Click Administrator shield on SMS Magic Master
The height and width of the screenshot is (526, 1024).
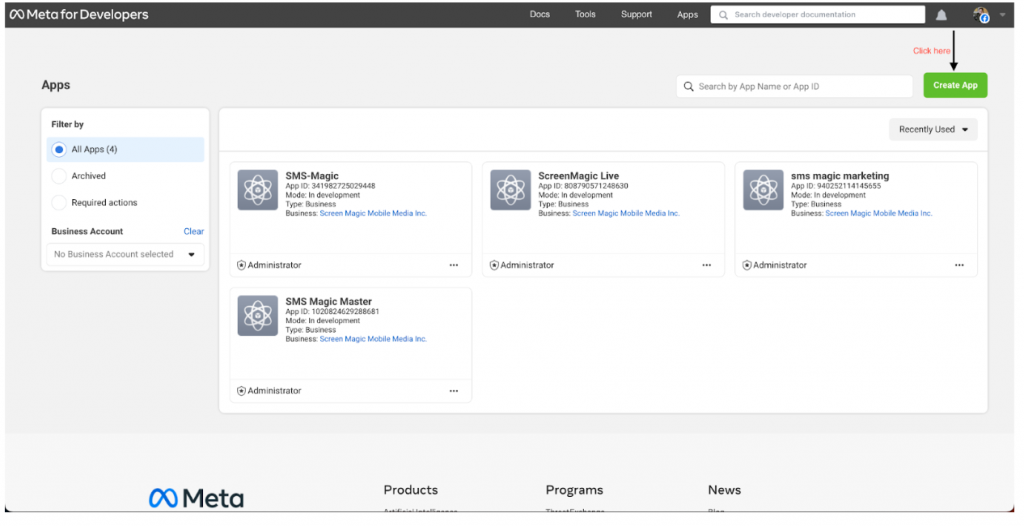241,391
